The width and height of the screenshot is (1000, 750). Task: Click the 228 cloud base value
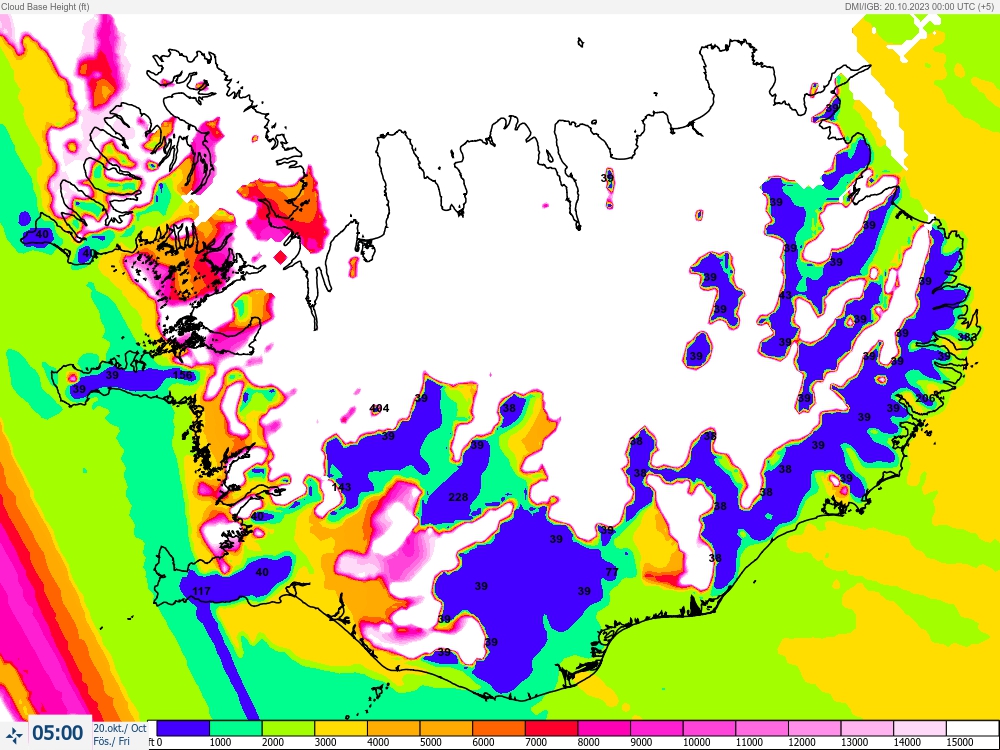tap(458, 497)
